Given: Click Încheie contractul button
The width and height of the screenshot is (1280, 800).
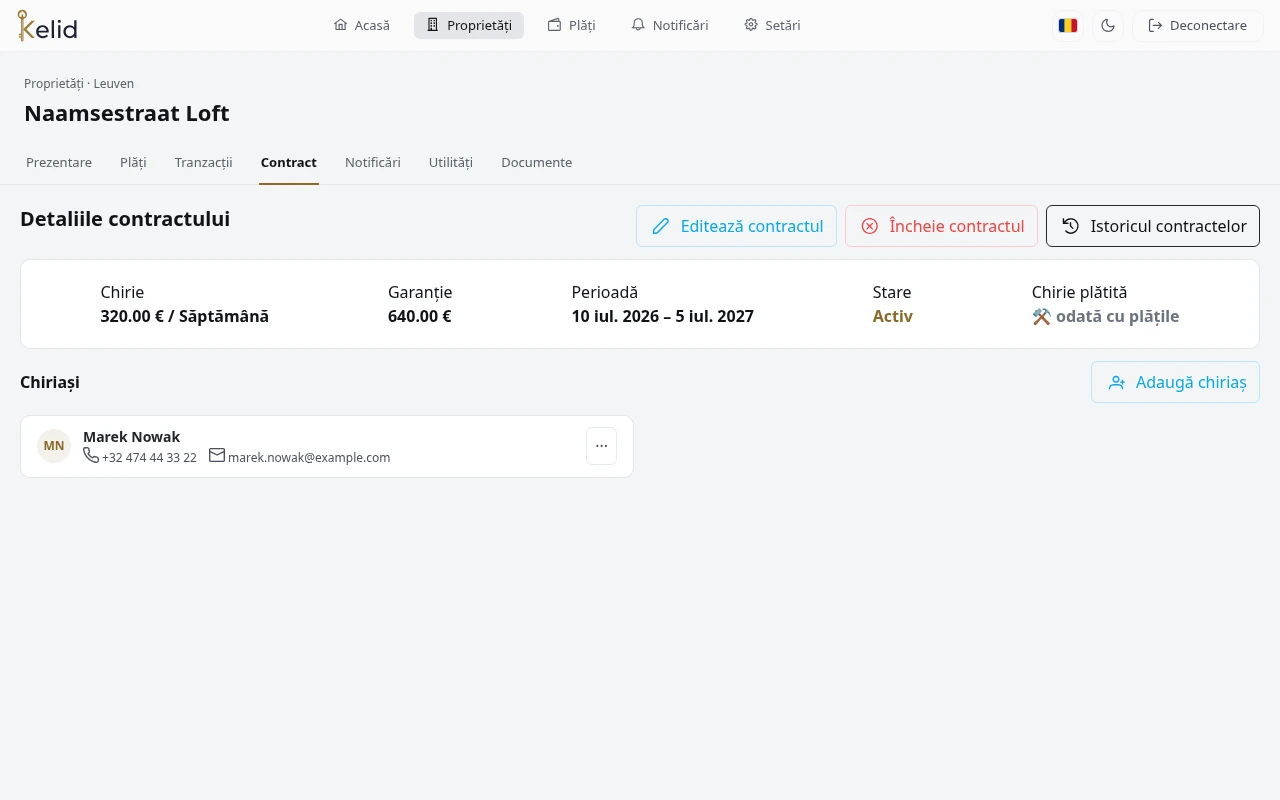Looking at the screenshot, I should (941, 226).
